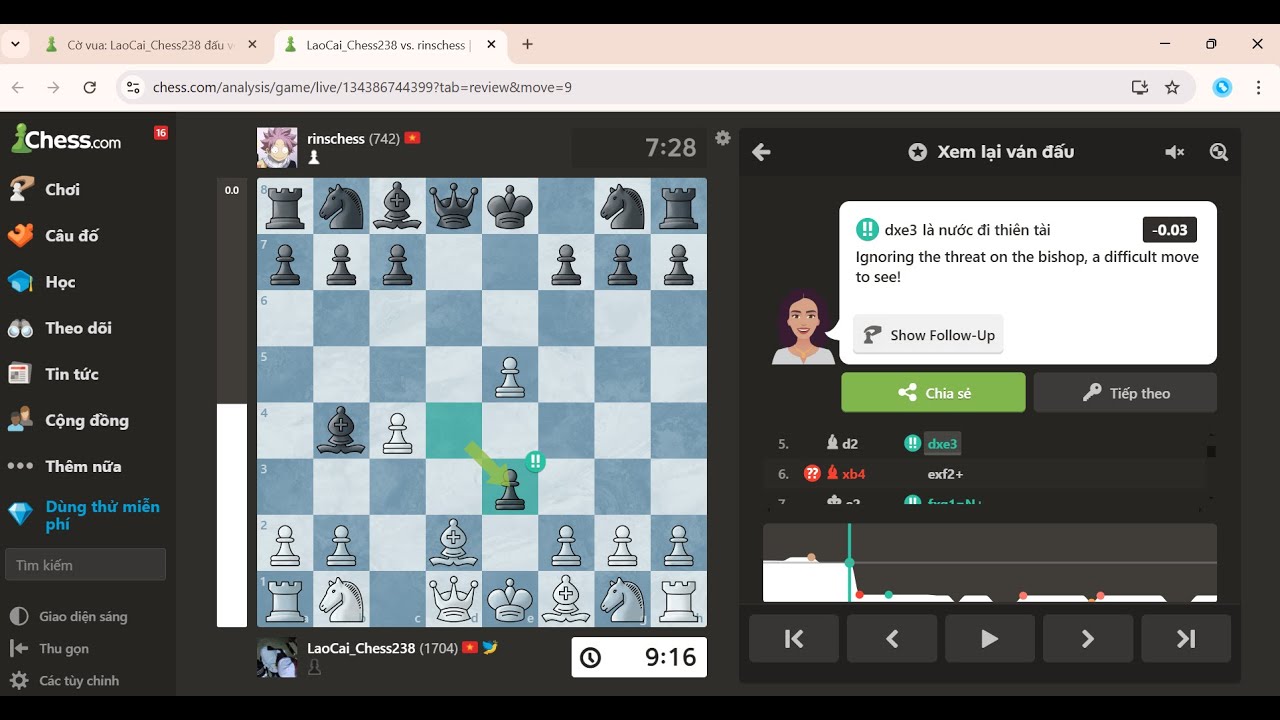The image size is (1280, 720).
Task: Click the address bar URL
Action: coord(362,87)
